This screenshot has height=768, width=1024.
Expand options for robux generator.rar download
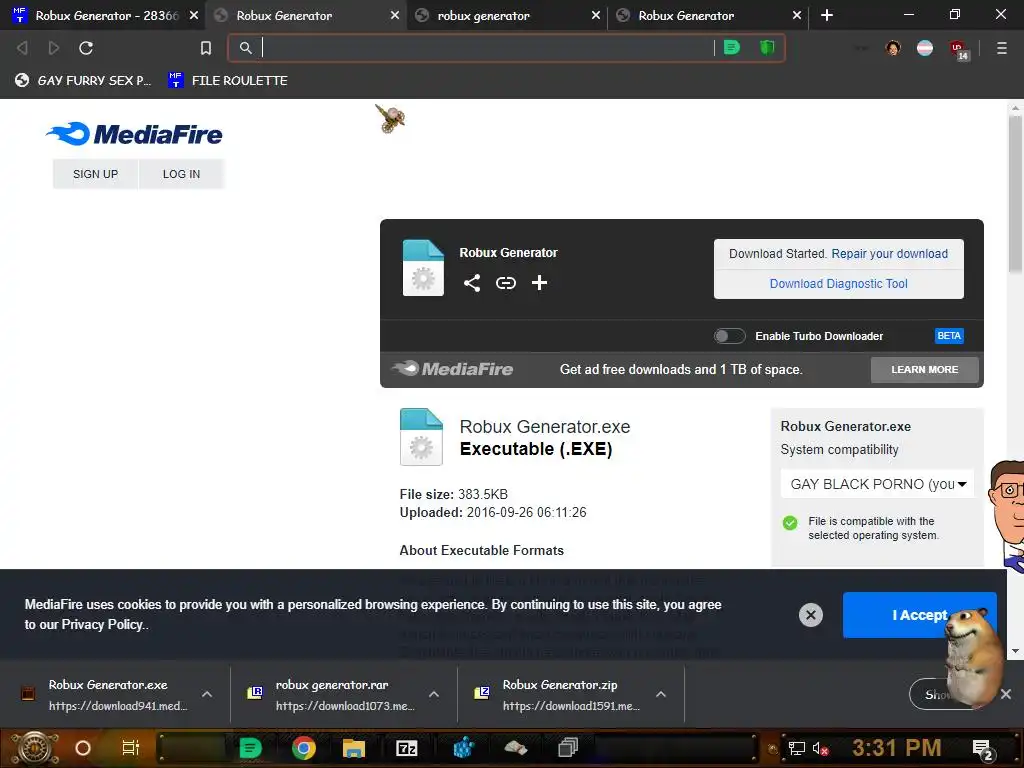[434, 694]
